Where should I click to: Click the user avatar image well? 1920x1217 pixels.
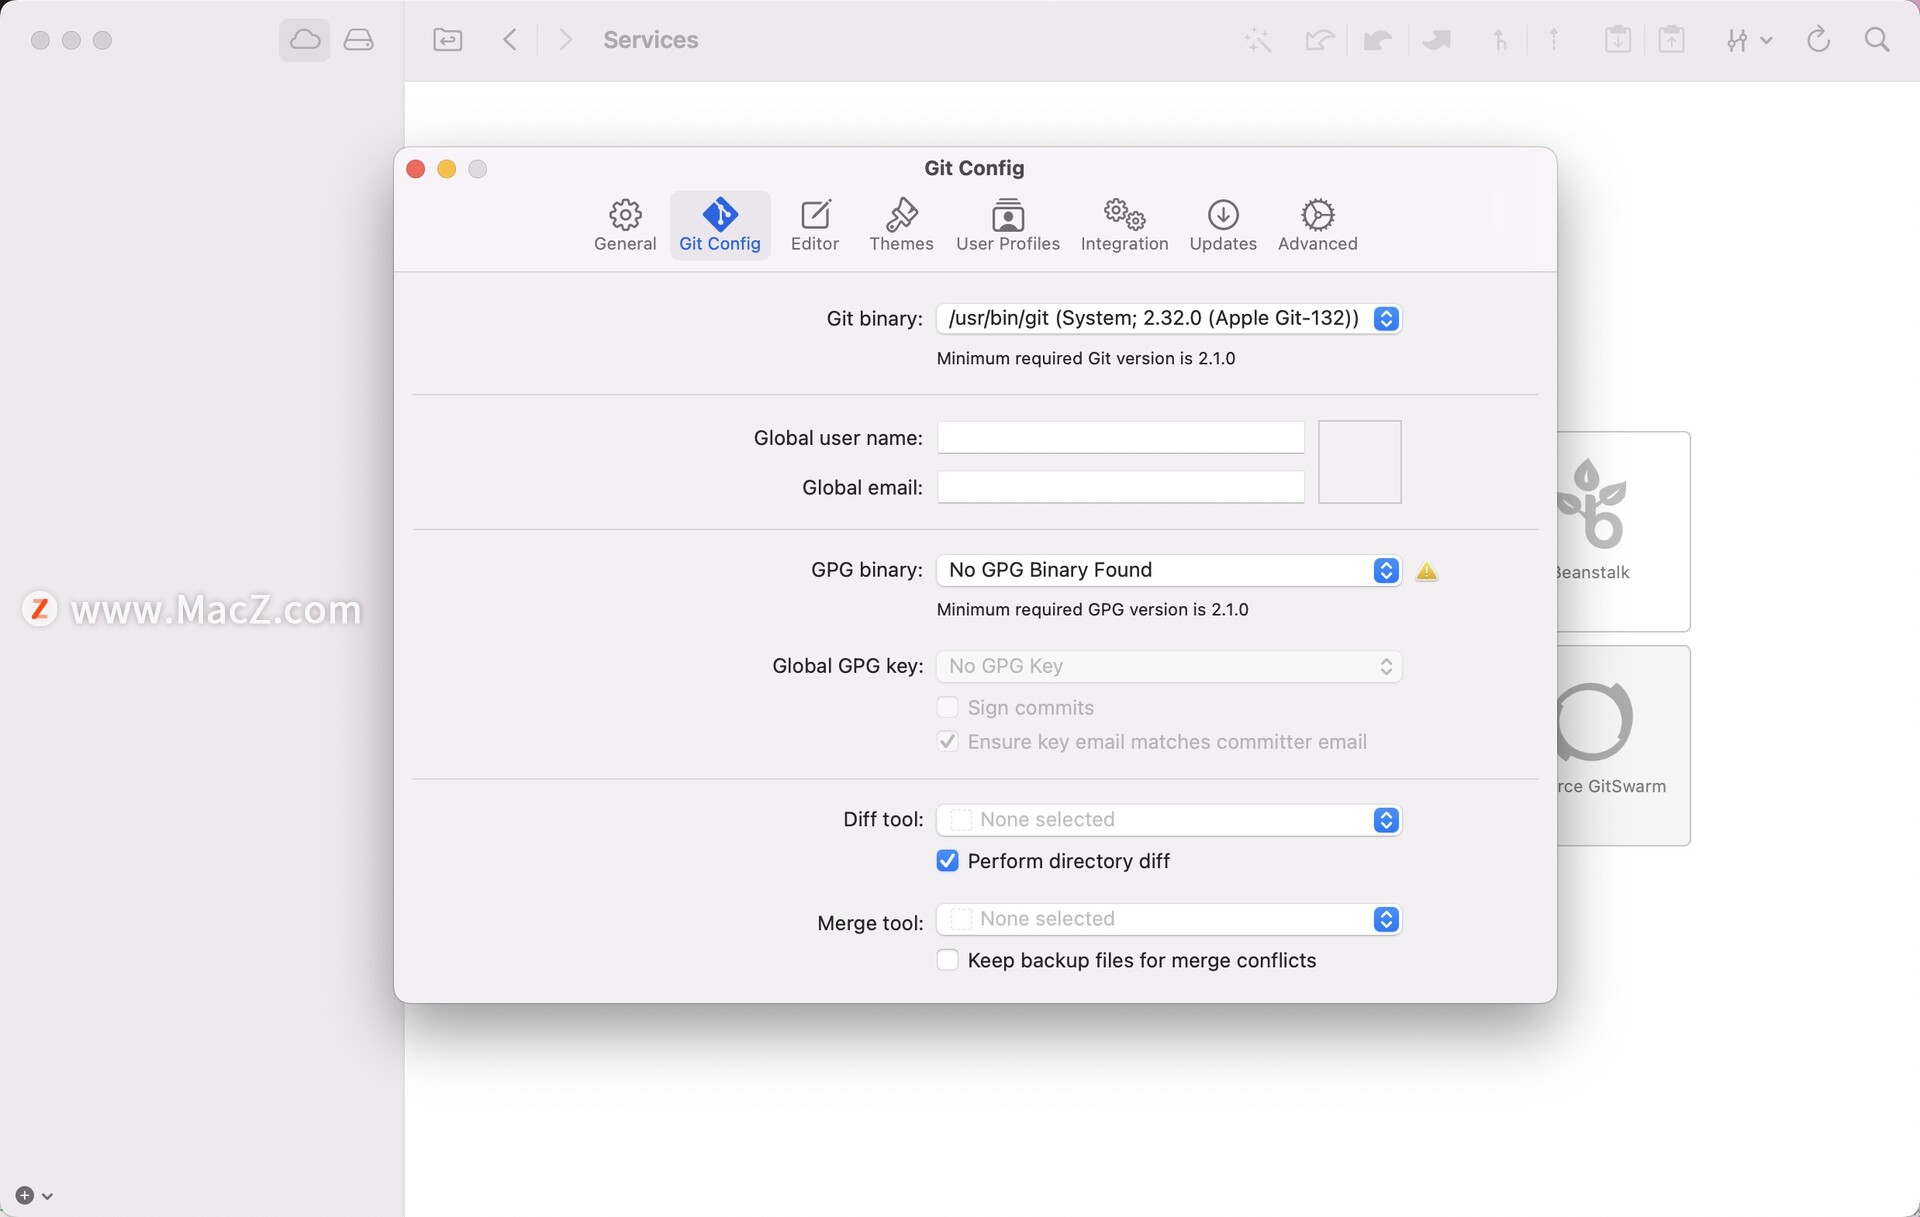[1359, 462]
